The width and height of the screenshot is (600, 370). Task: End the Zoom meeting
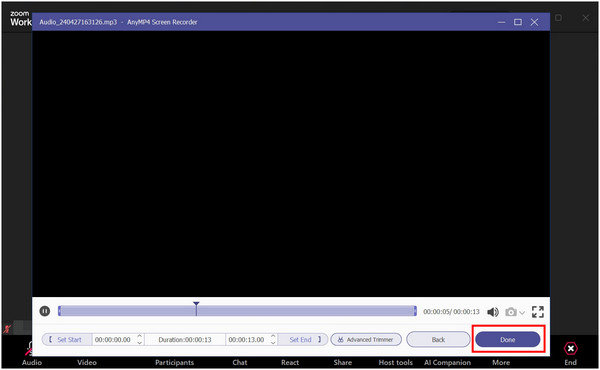(x=571, y=353)
